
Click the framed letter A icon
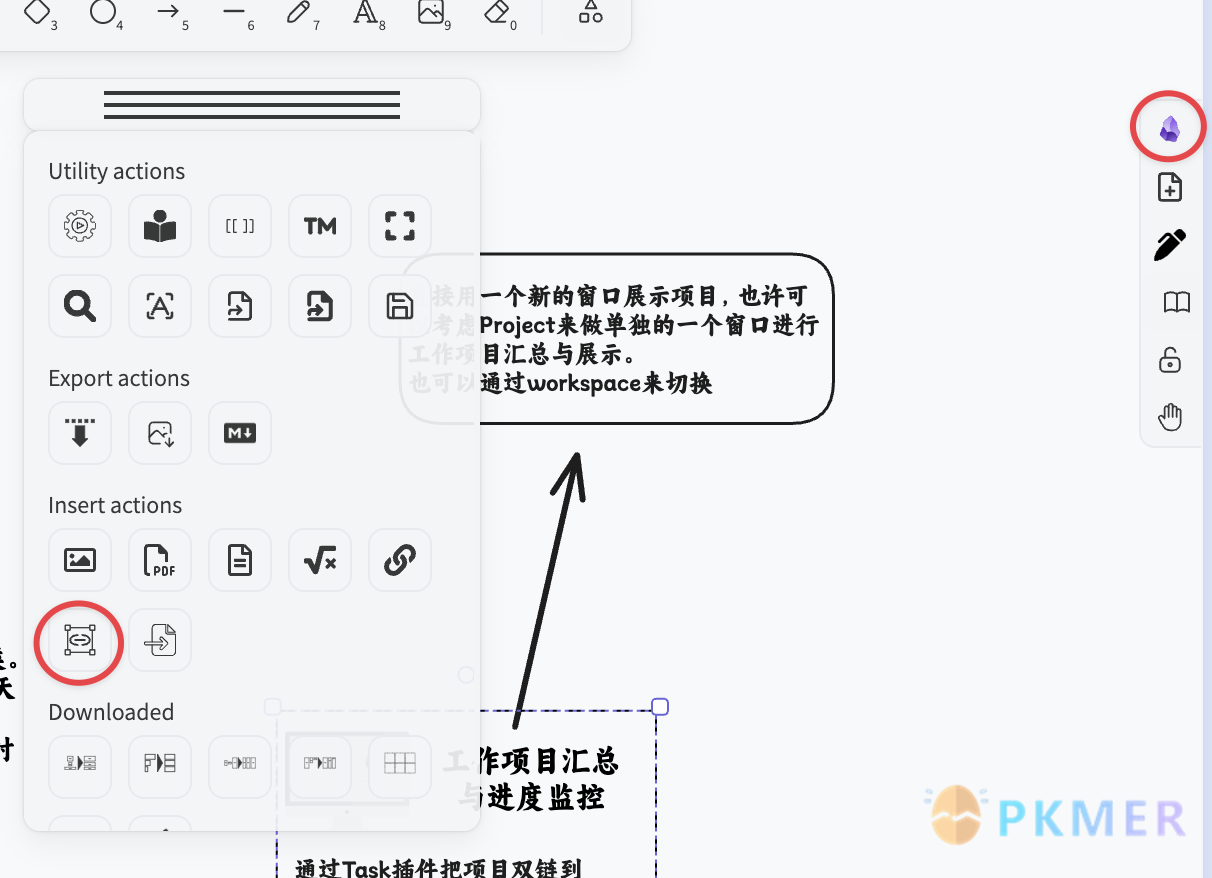point(160,306)
